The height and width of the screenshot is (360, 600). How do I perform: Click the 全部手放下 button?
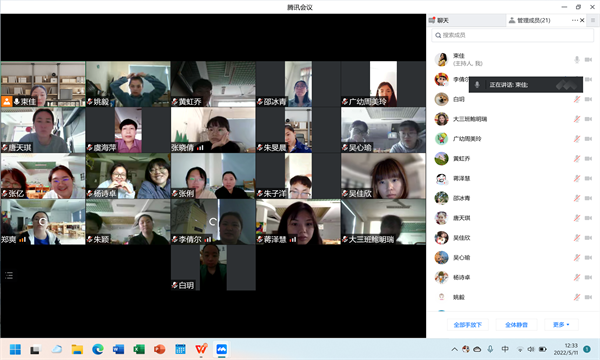click(468, 325)
